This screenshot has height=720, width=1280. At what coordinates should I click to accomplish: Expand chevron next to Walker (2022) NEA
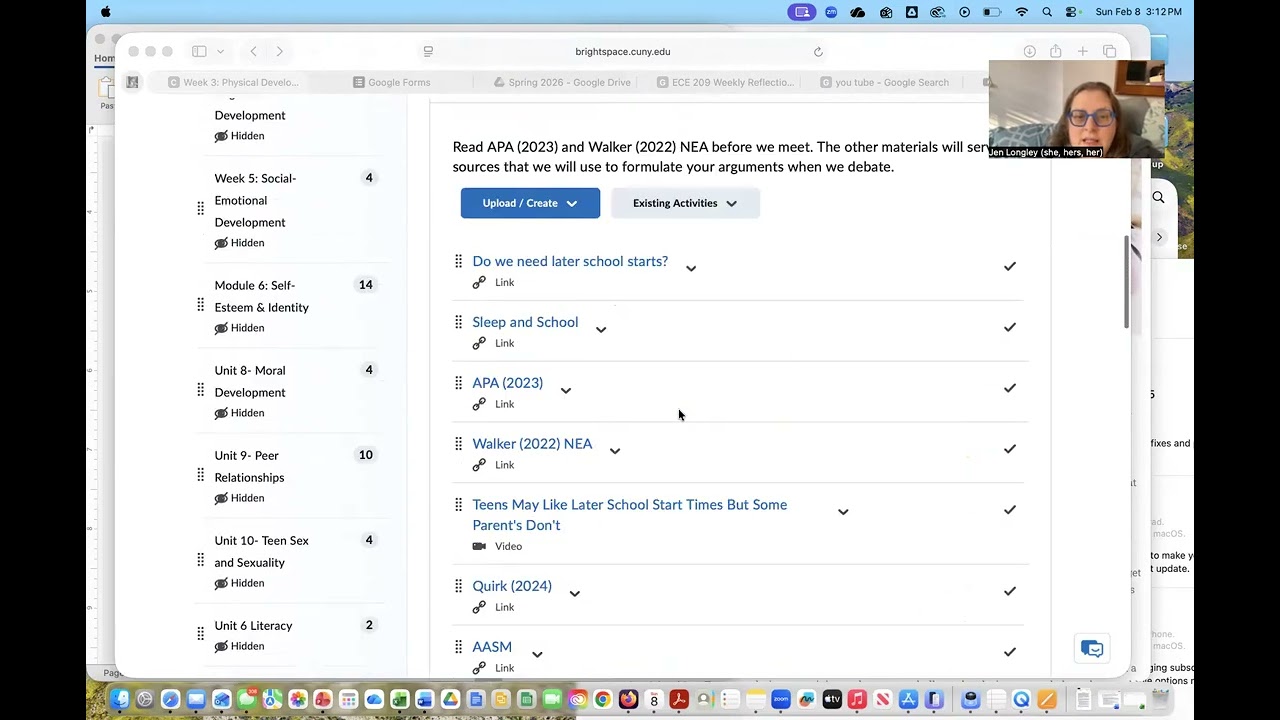coord(615,451)
